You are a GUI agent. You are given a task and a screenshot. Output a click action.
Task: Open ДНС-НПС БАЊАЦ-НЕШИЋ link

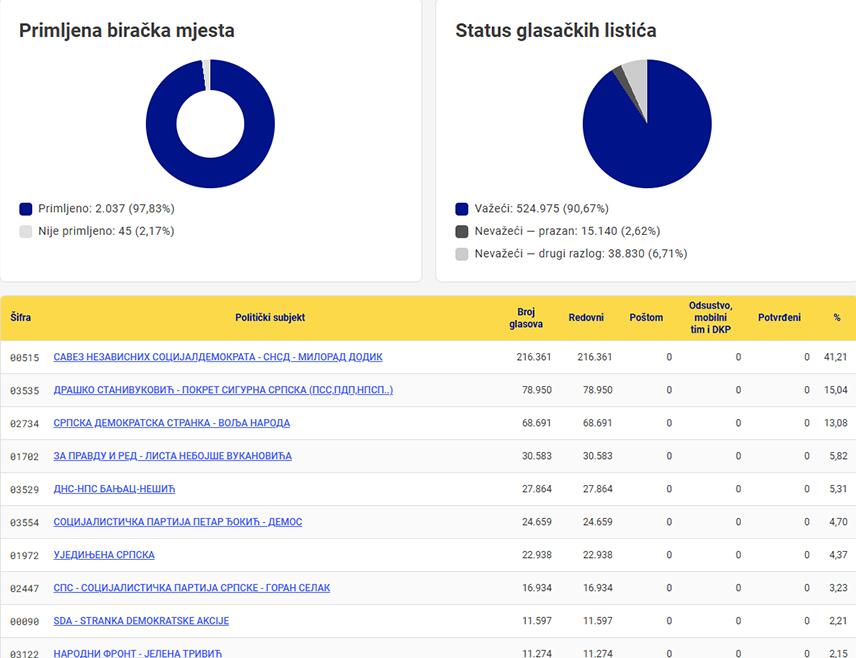coord(114,489)
